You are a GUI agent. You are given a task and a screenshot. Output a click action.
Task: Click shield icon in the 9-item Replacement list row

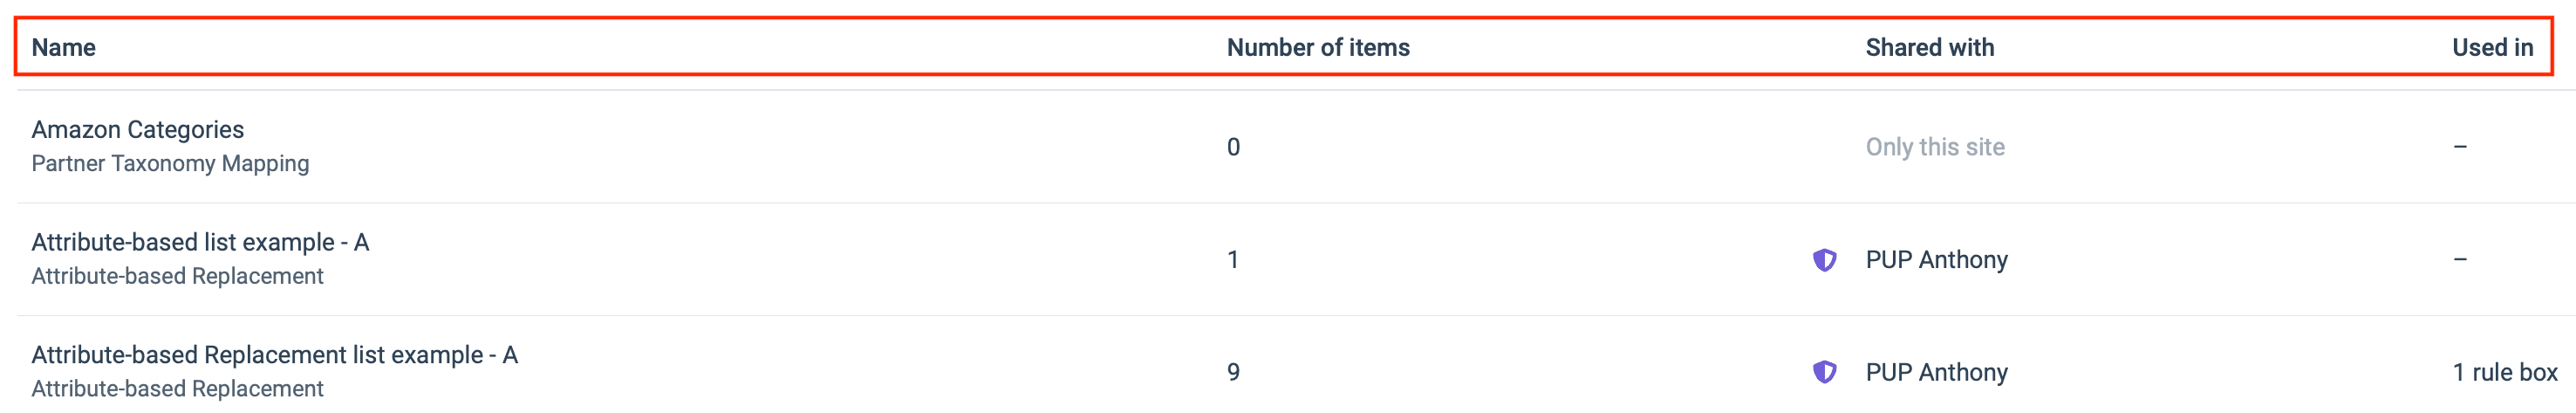coord(1824,372)
